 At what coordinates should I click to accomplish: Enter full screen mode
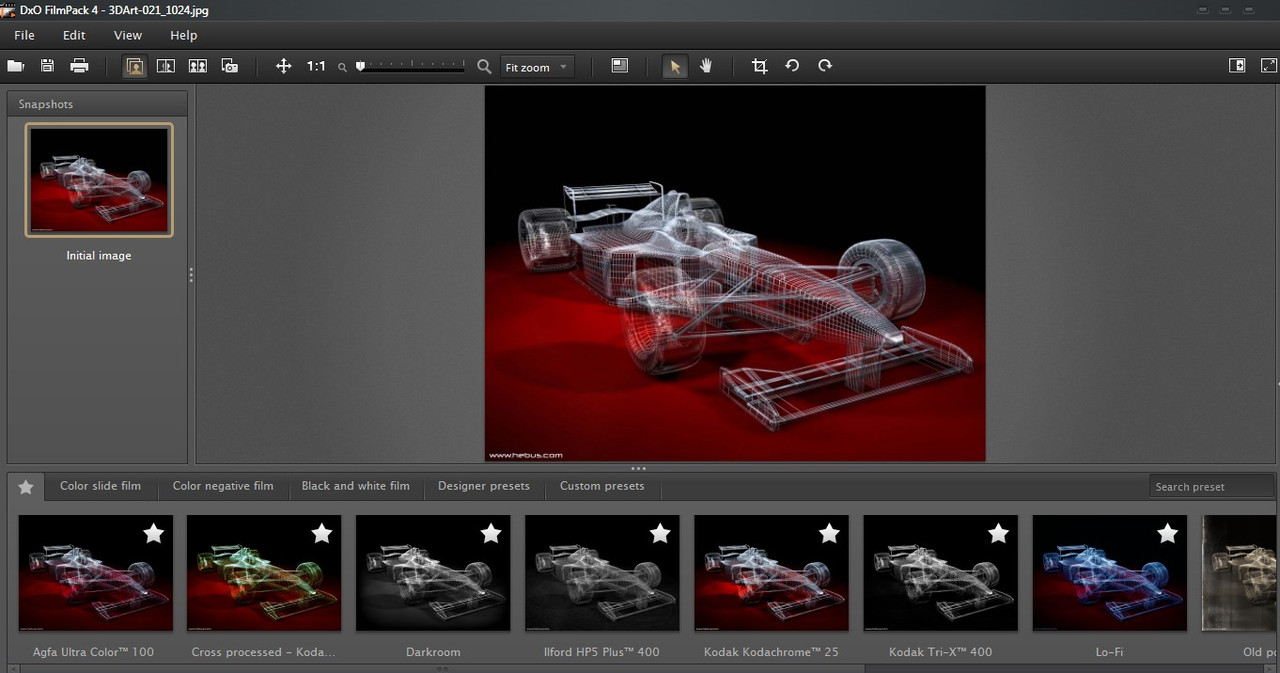pos(1269,66)
